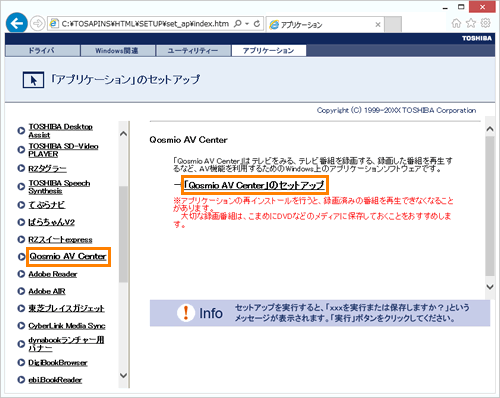Screen dimensions: 500x398
Task: Open the TOSHIBA SD-Video PLAYER link
Action: [63, 150]
